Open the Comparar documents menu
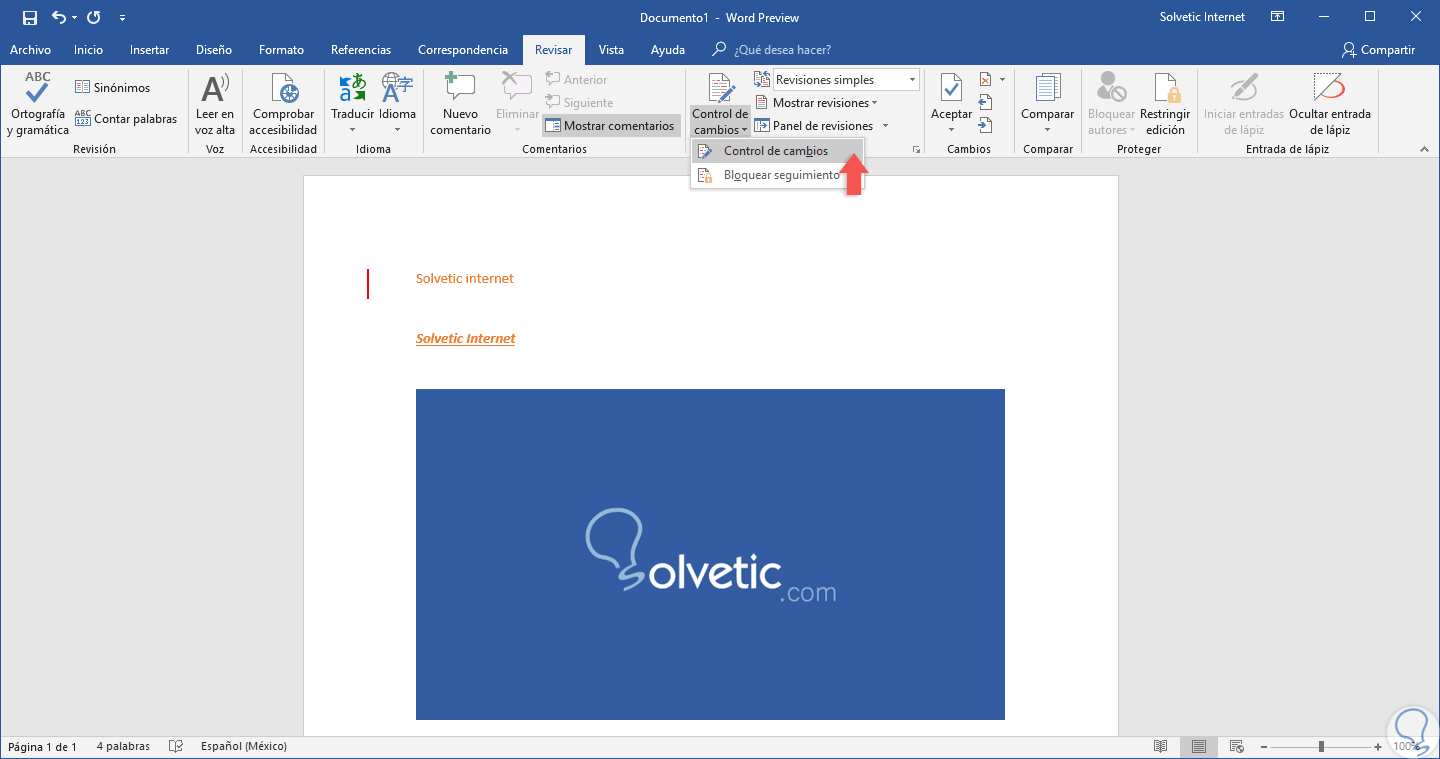 pos(1047,105)
